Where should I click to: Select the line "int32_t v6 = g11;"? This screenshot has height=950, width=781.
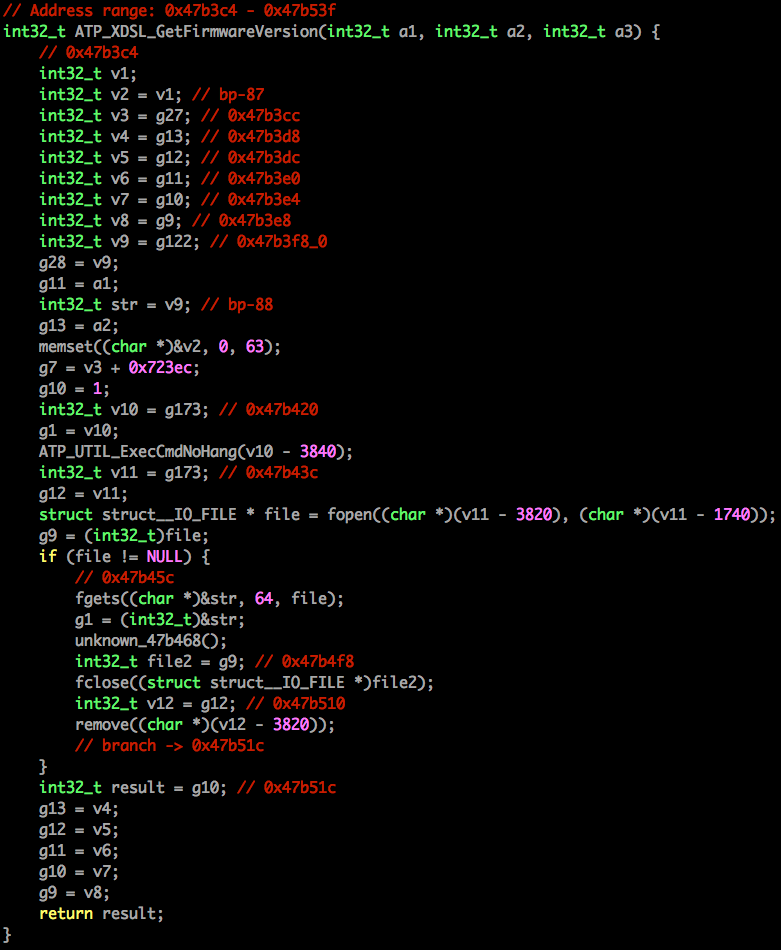point(115,179)
